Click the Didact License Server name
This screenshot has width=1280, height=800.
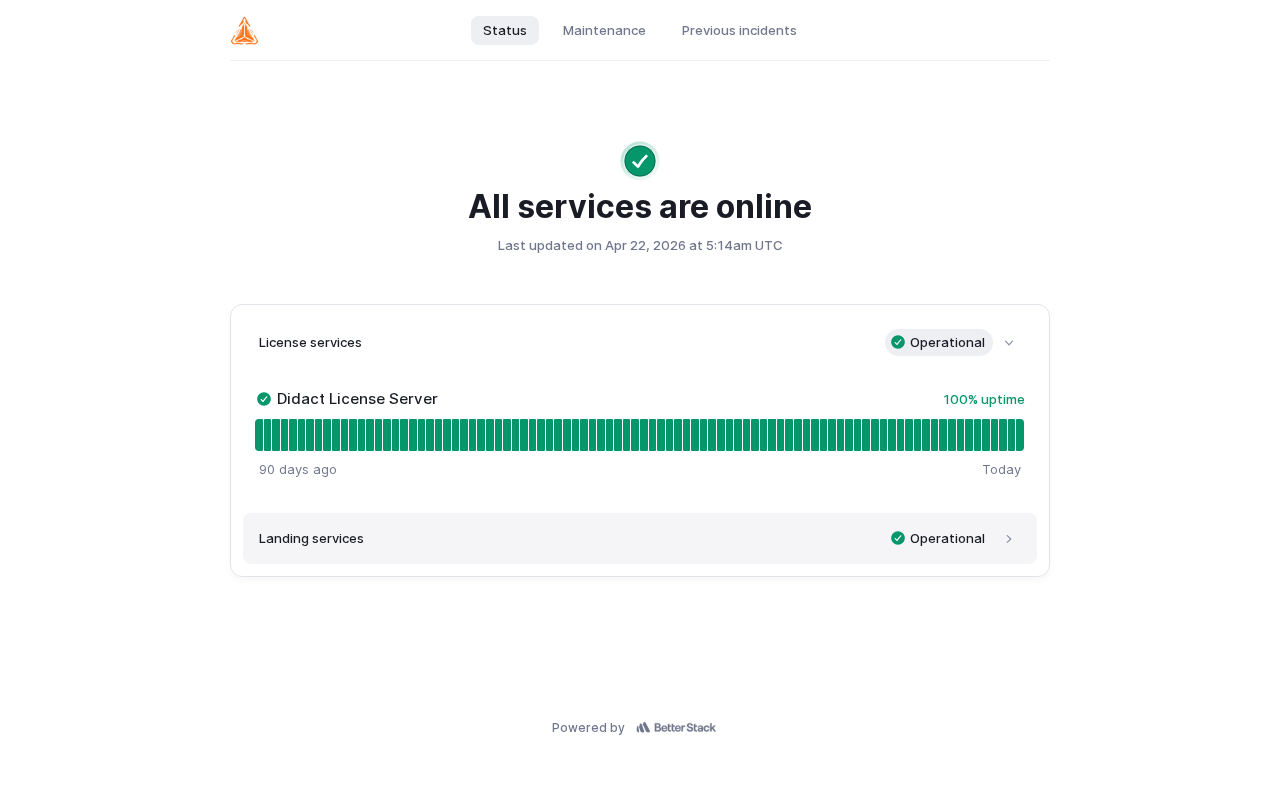pos(357,399)
